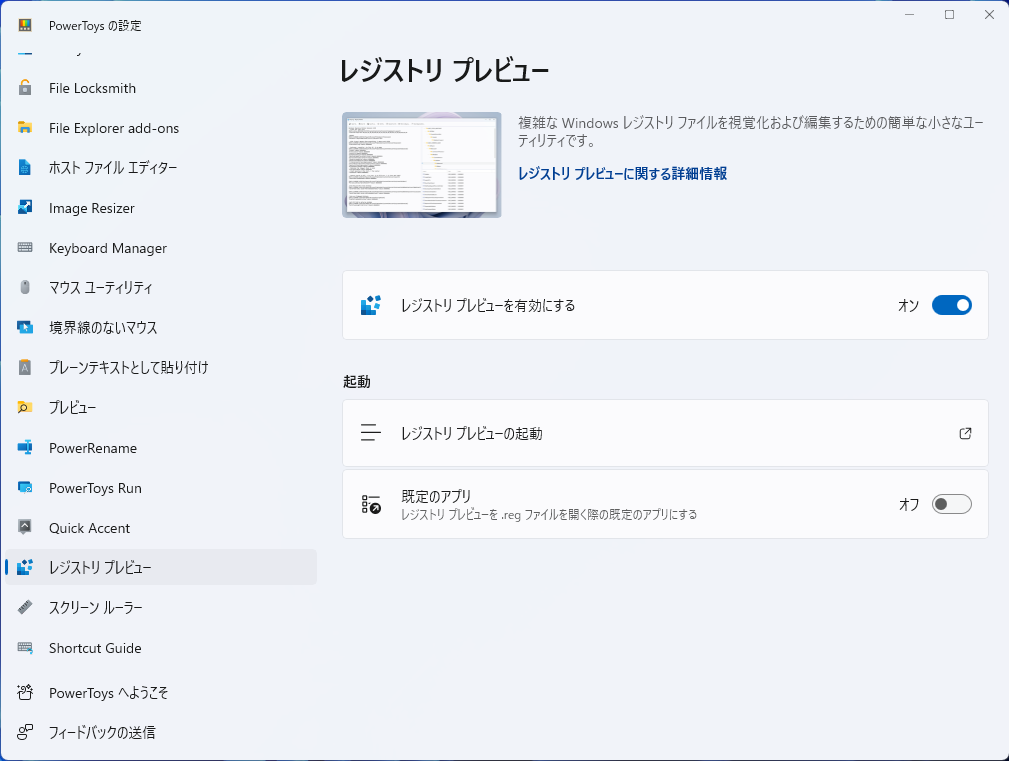Disable レジストリ プレビューを有効にする

pyautogui.click(x=951, y=305)
